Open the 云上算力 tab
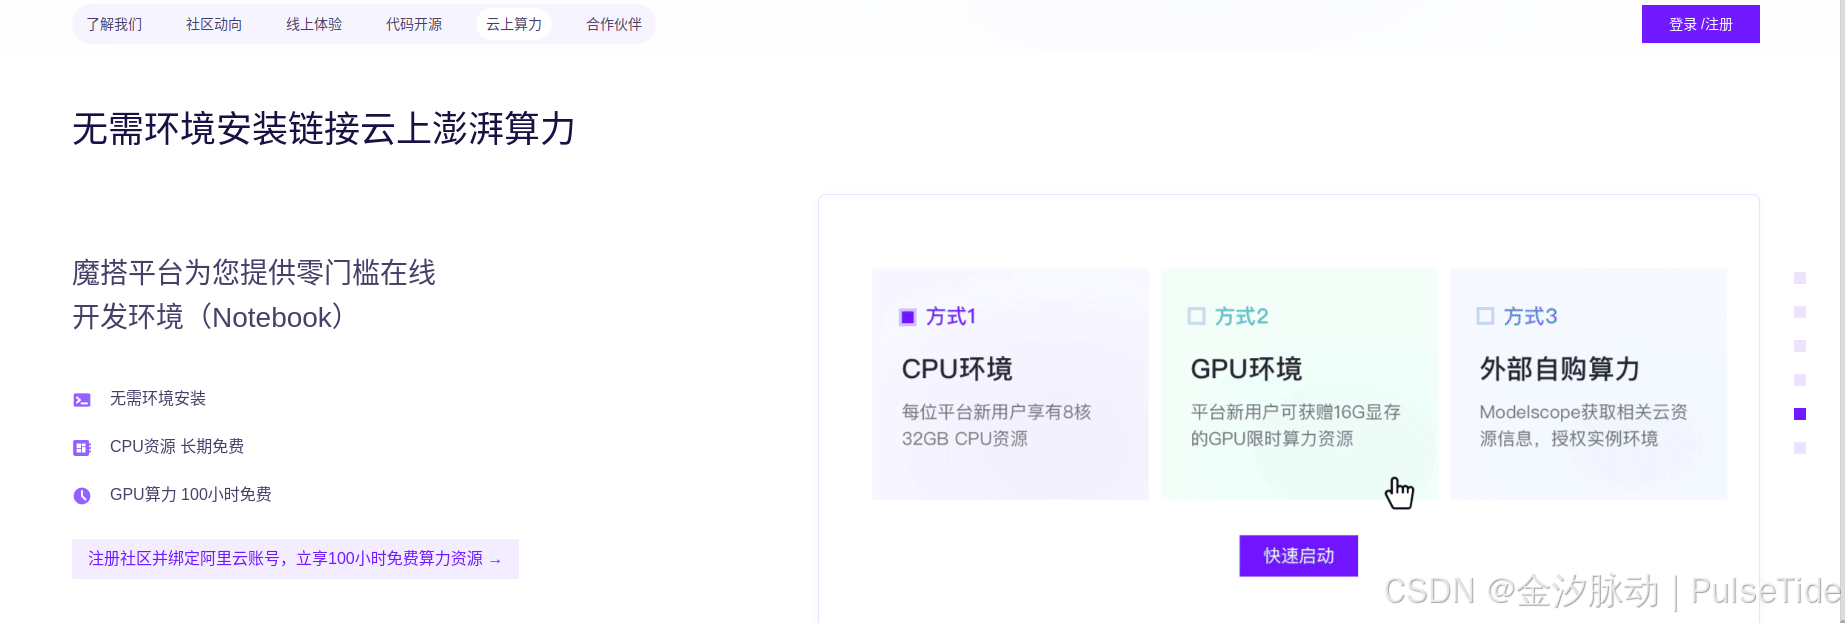Screen dimensions: 1845x623 [x=514, y=24]
